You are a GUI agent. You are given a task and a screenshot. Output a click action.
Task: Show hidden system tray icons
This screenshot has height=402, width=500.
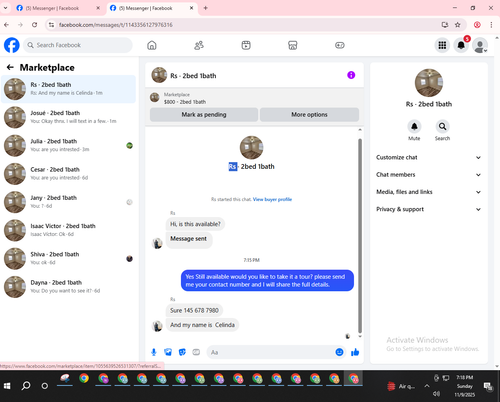click(427, 386)
